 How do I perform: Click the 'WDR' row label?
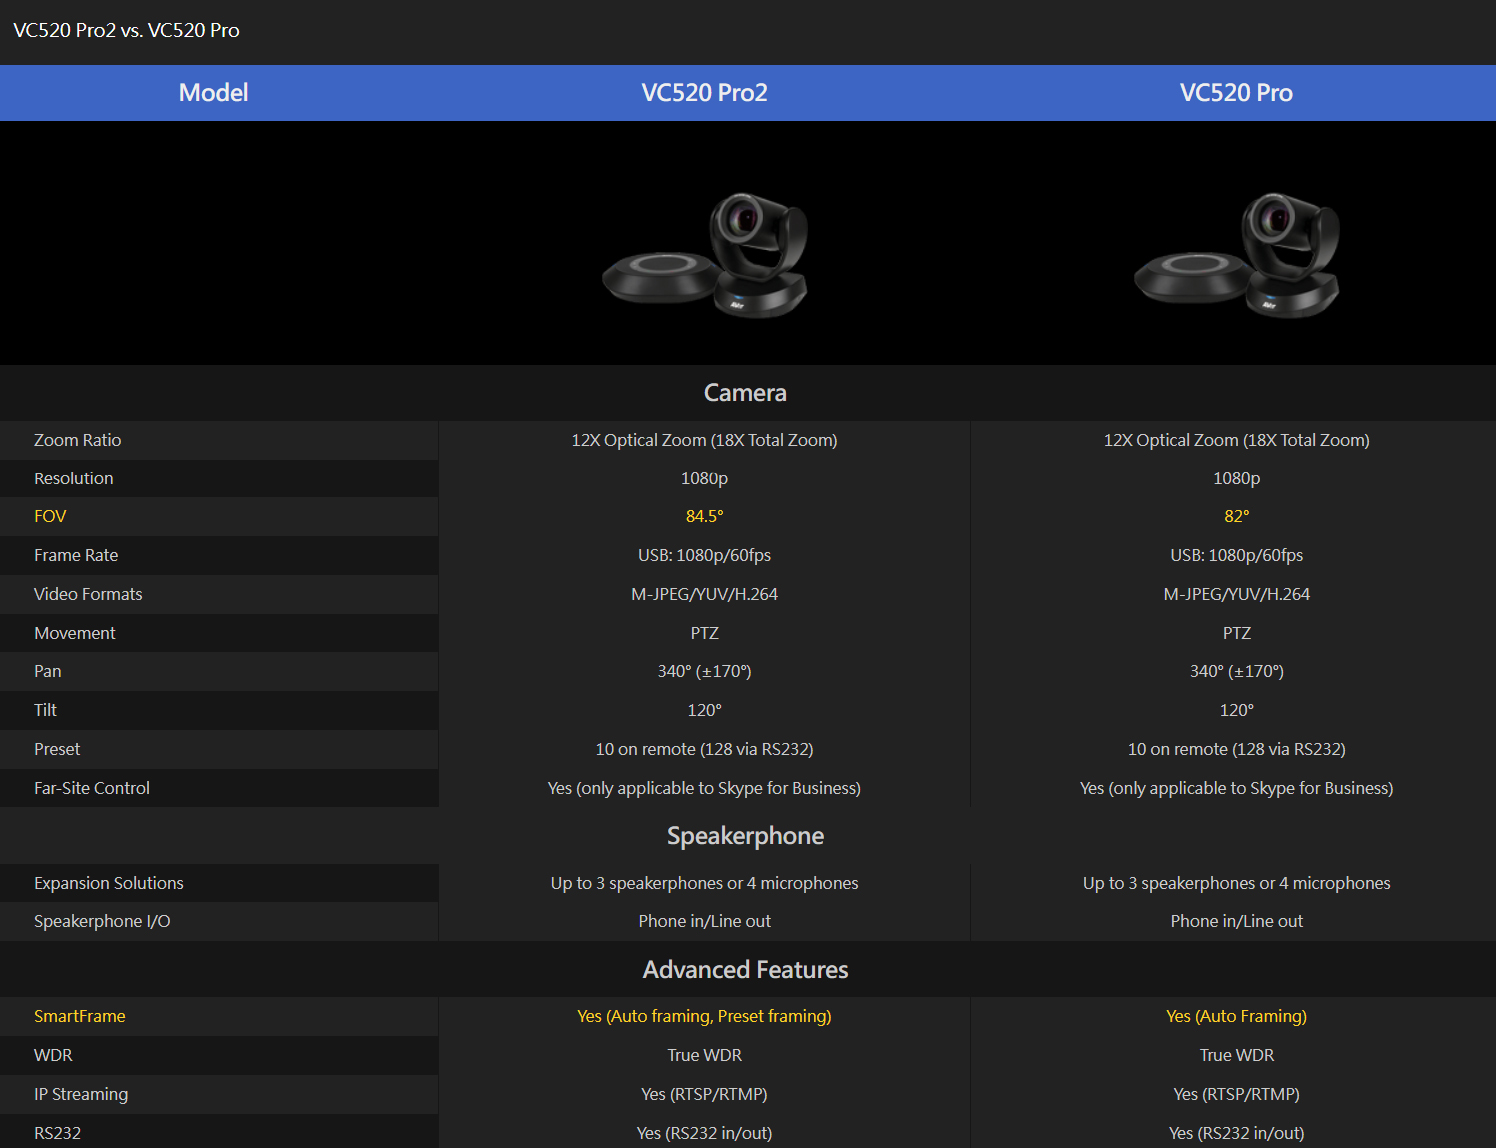tap(53, 1055)
